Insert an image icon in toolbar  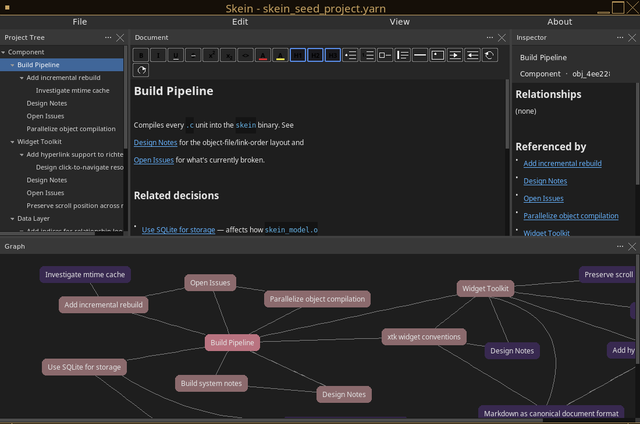(x=438, y=55)
